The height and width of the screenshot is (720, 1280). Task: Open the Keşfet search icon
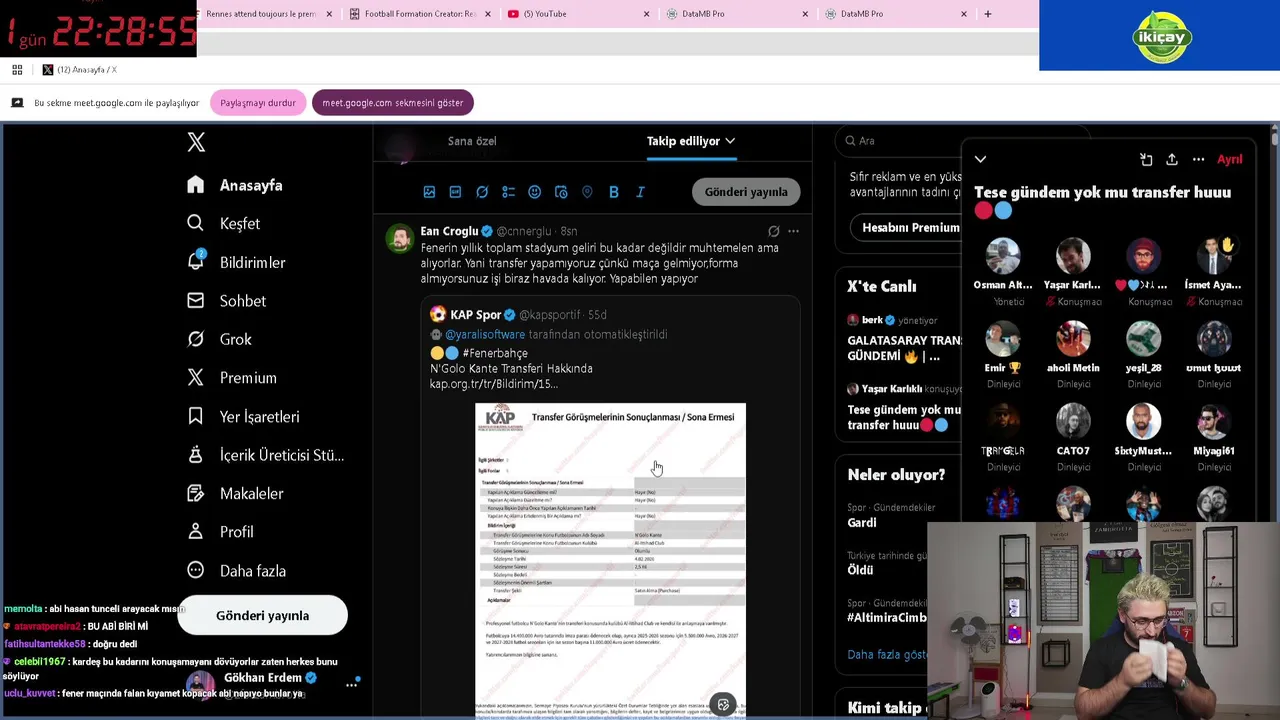point(196,223)
